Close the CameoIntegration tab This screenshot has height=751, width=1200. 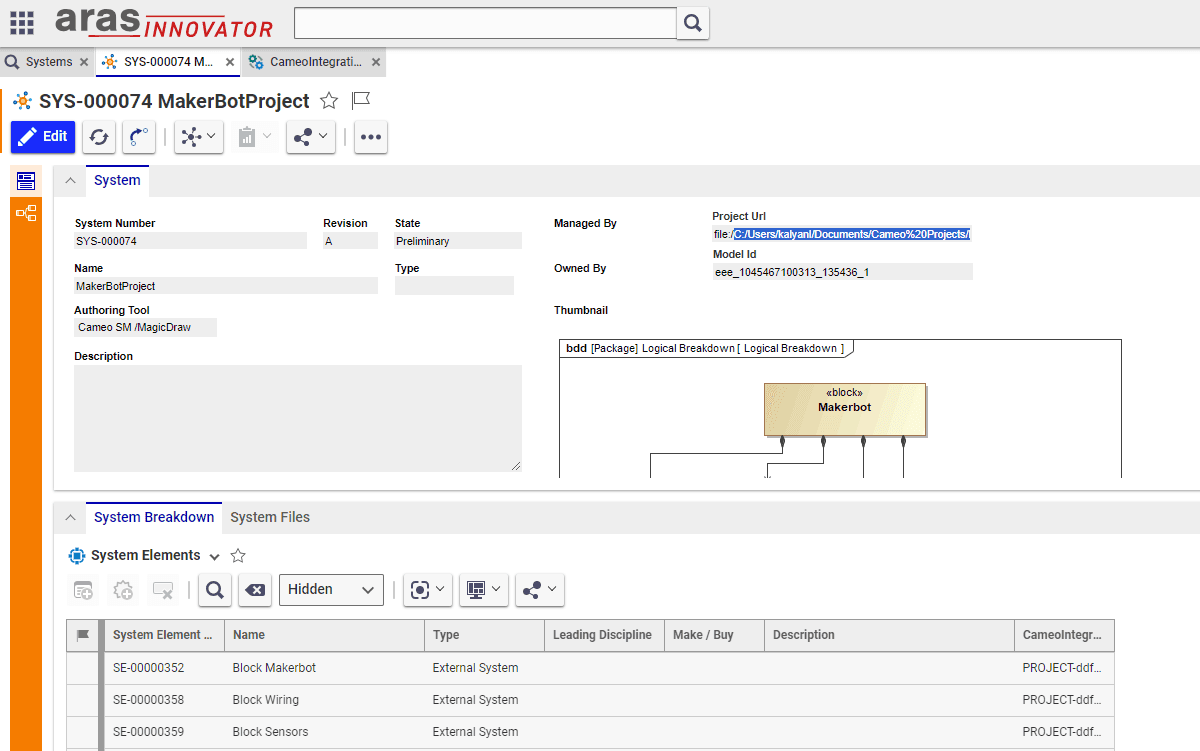(376, 62)
